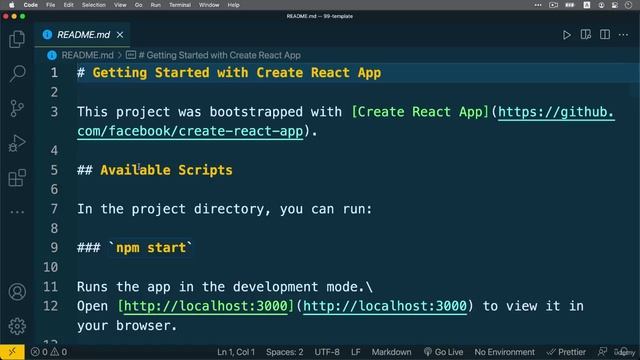
Task: Click the screen recording icon in menu bar
Action: (553, 5)
